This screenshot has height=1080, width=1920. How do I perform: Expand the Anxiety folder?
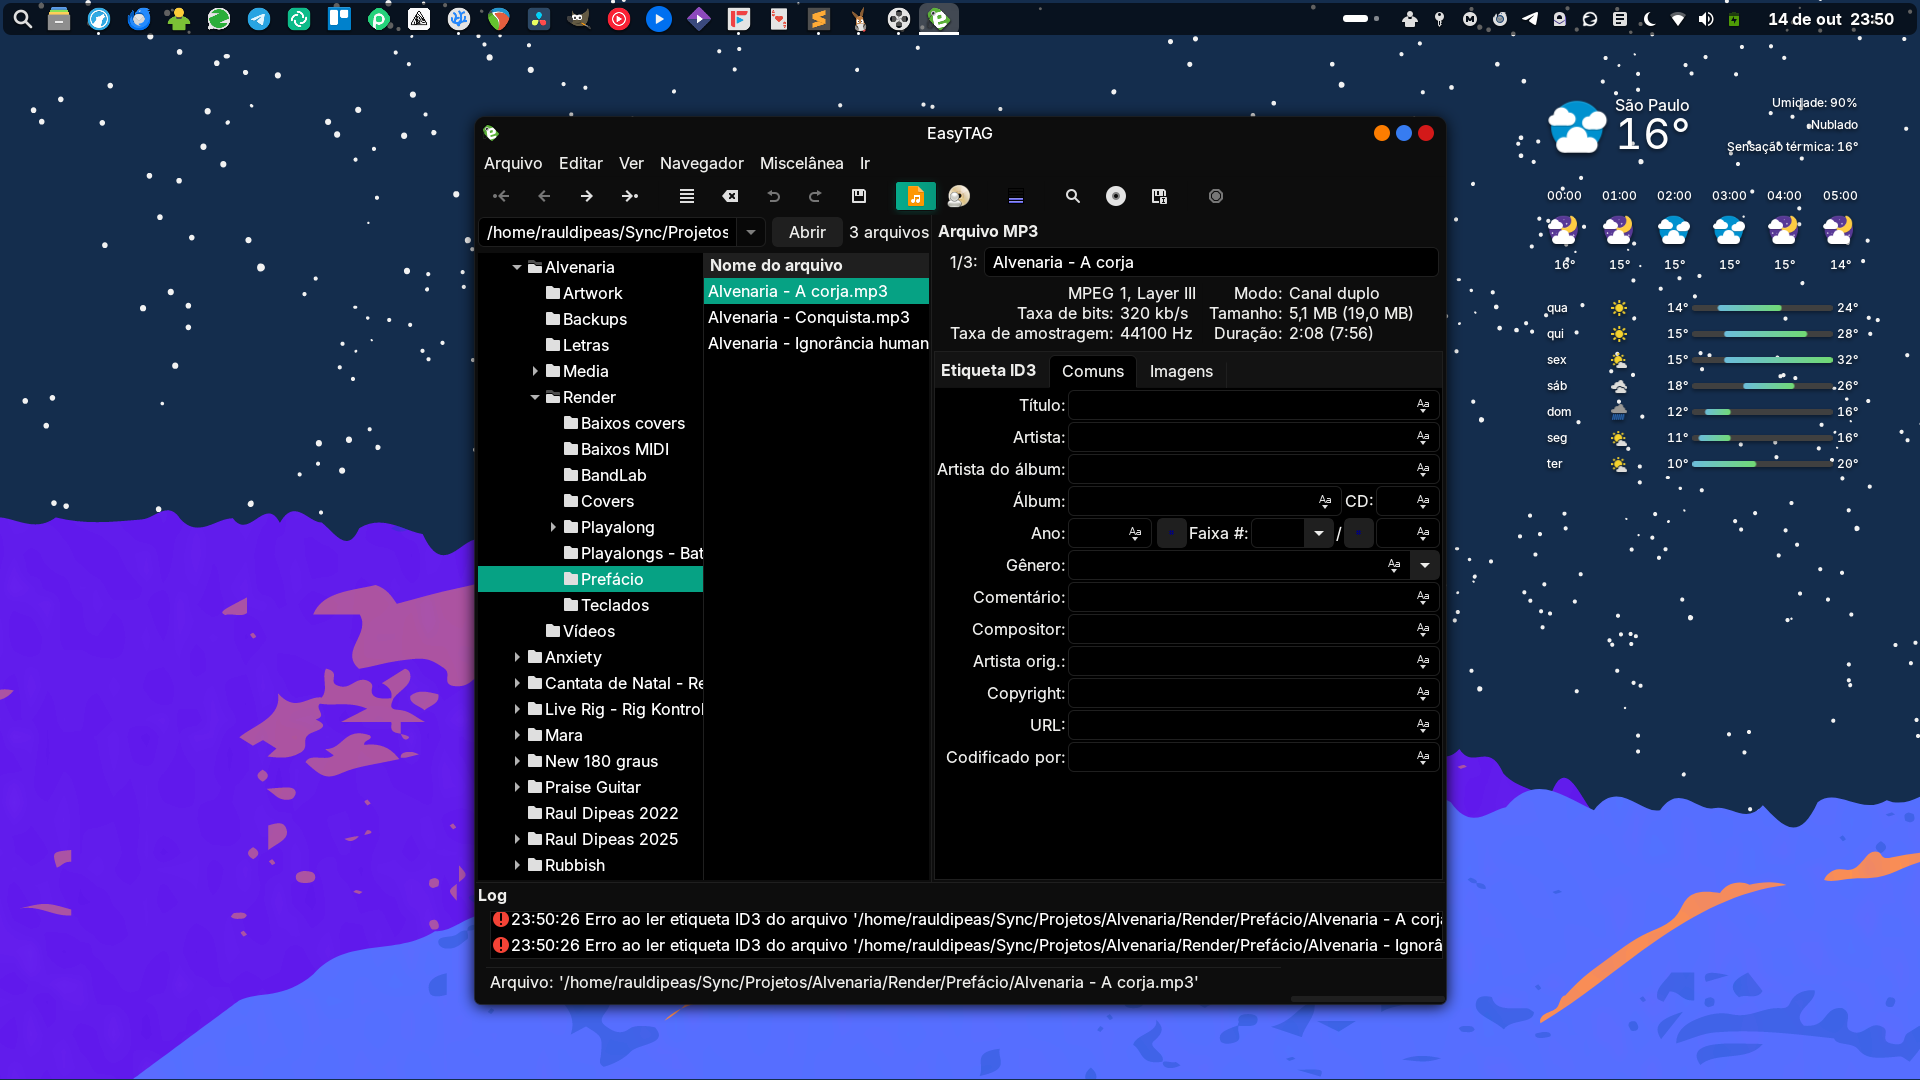tap(517, 657)
